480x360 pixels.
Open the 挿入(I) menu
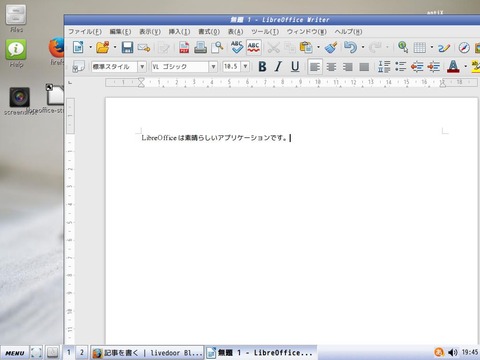click(179, 32)
